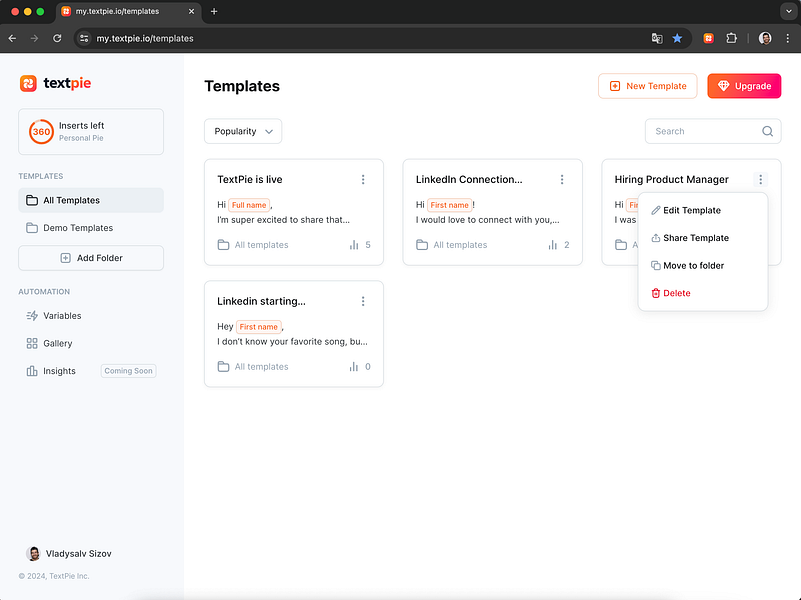This screenshot has width=801, height=600.
Task: Open the options menu on the Linkedin starting card
Action: coord(363,301)
